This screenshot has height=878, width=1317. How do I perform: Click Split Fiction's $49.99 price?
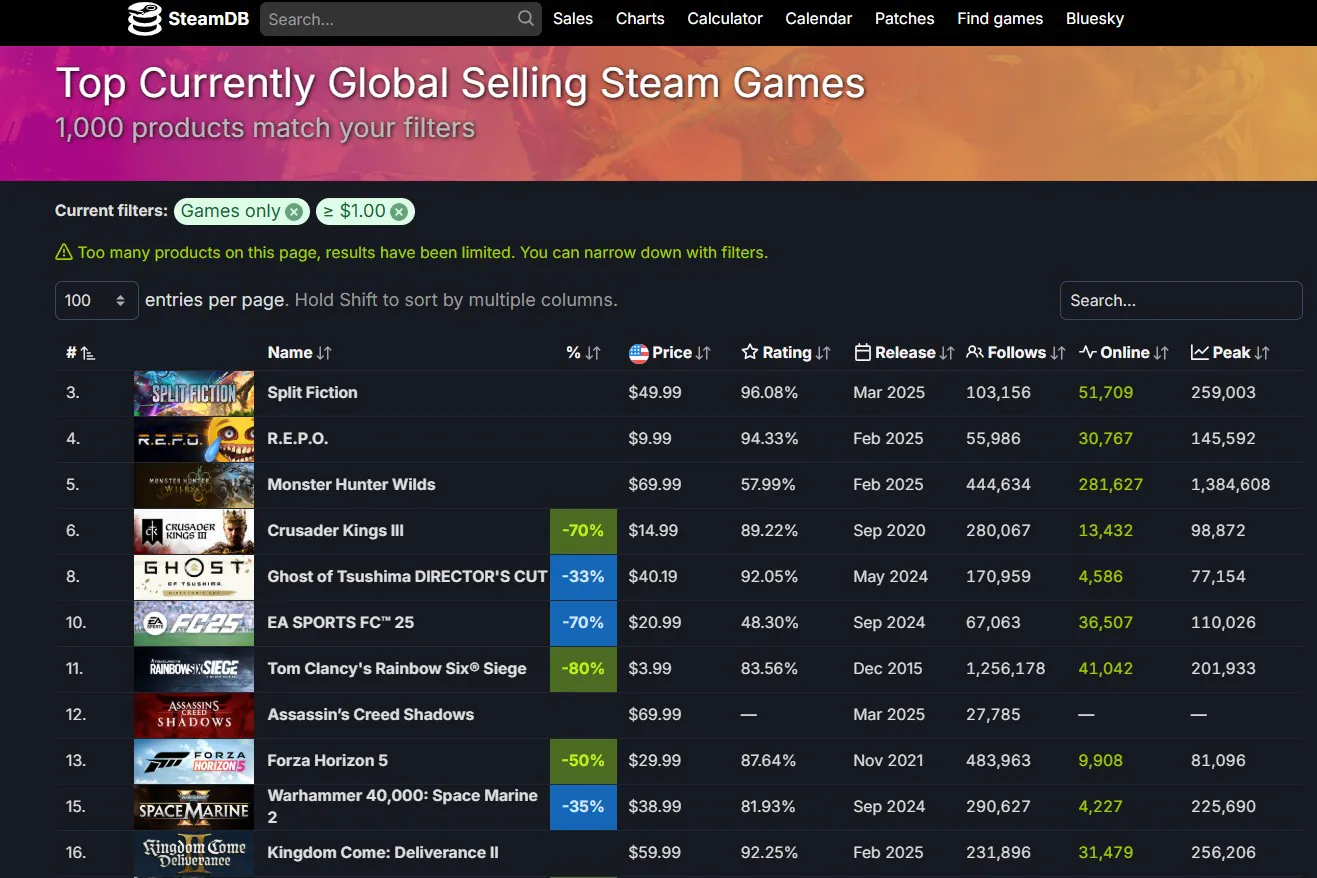655,393
